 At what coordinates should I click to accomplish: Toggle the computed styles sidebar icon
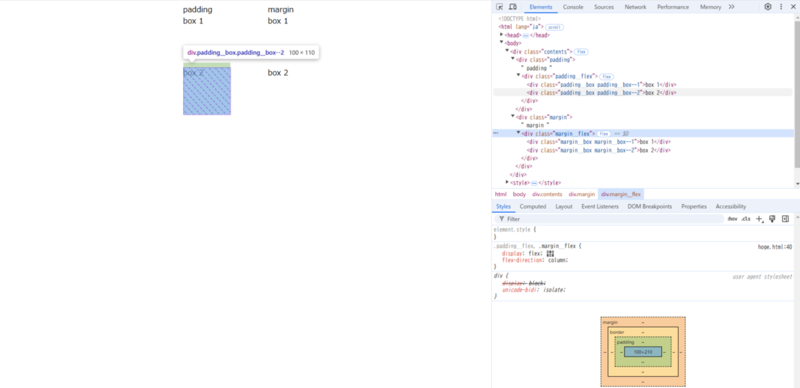pyautogui.click(x=785, y=219)
